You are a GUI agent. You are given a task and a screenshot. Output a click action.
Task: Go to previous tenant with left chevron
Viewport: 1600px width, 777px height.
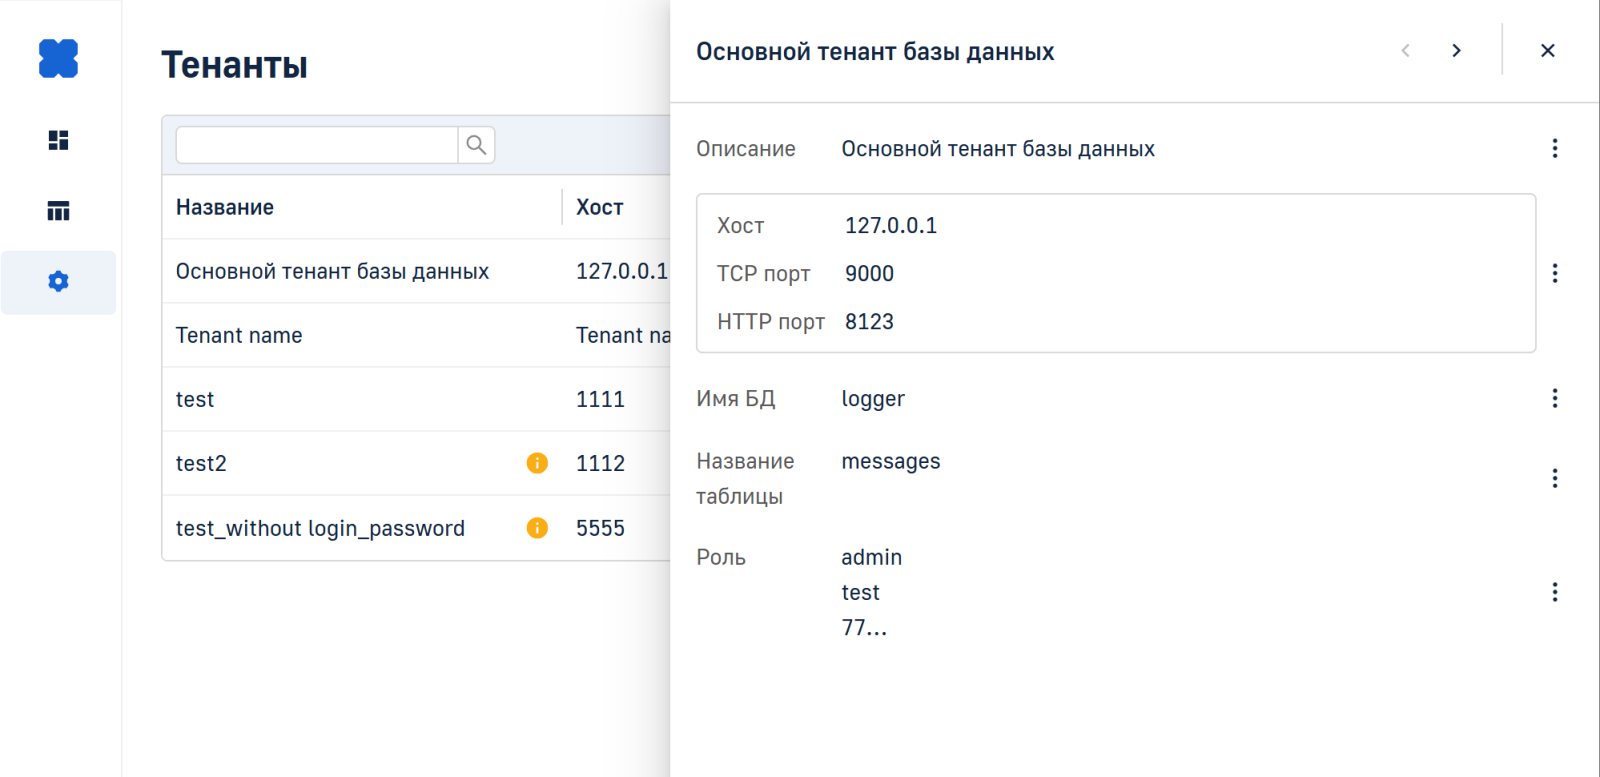1405,51
